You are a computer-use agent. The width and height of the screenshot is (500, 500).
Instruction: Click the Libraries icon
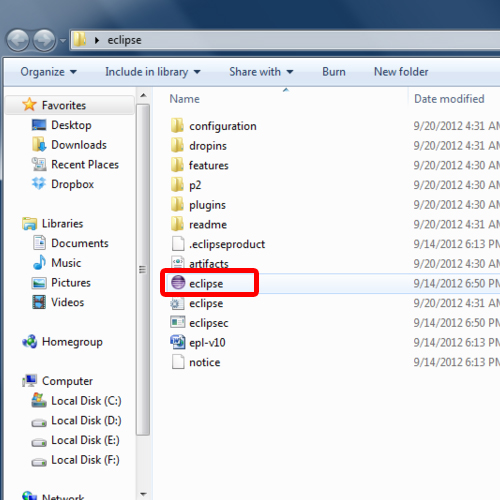click(x=29, y=223)
